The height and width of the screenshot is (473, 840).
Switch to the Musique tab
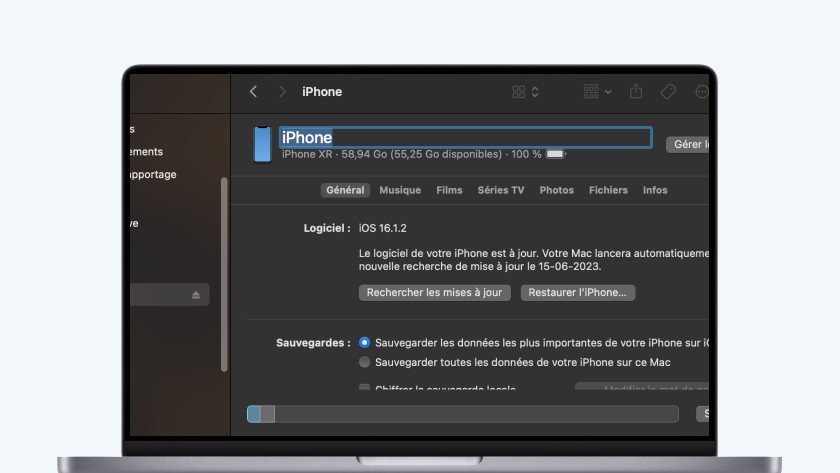pyautogui.click(x=400, y=190)
